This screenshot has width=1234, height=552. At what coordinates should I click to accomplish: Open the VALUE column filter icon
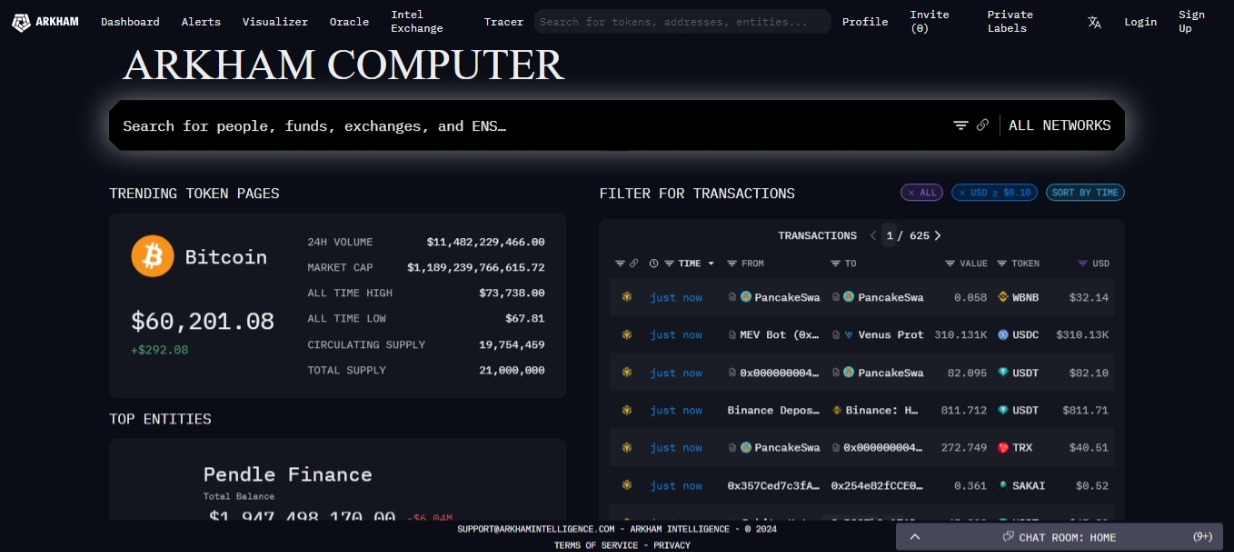[x=950, y=264]
